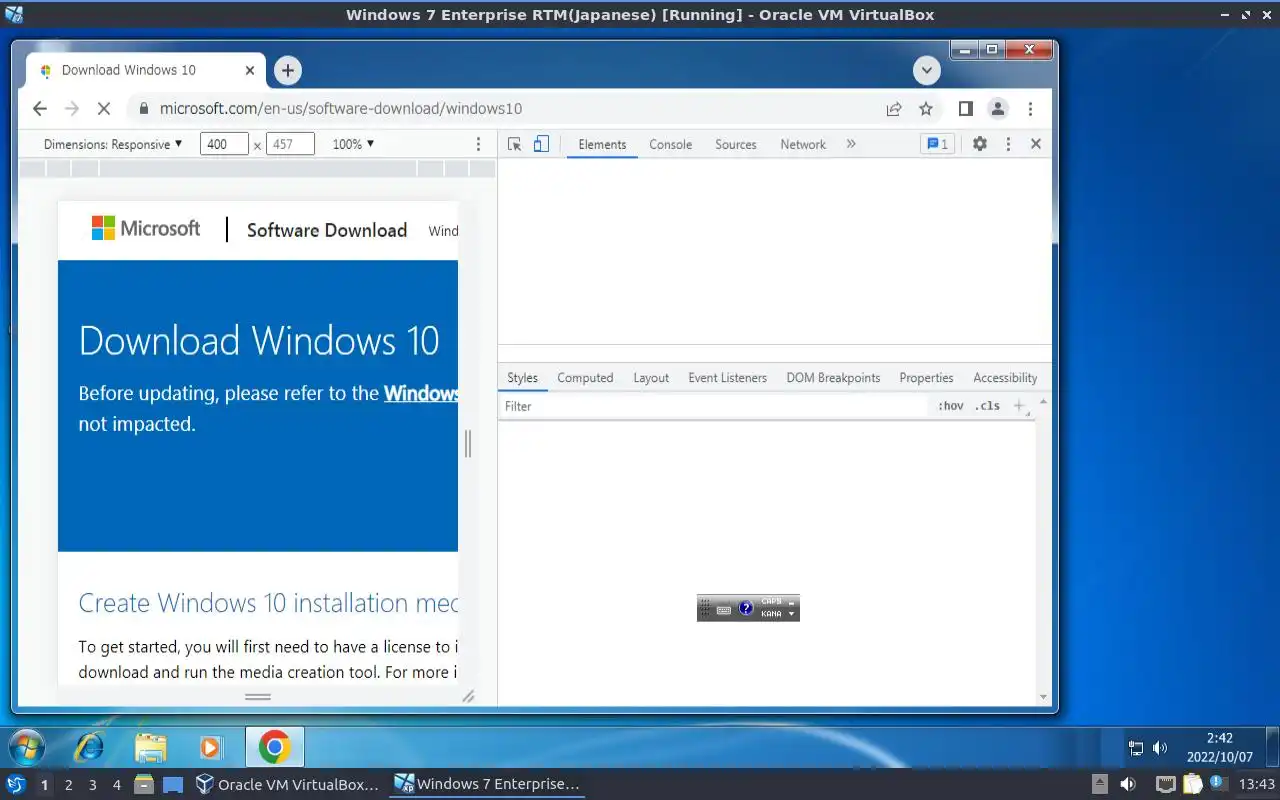Switch to the Console tab
This screenshot has width=1280, height=800.
click(x=670, y=144)
